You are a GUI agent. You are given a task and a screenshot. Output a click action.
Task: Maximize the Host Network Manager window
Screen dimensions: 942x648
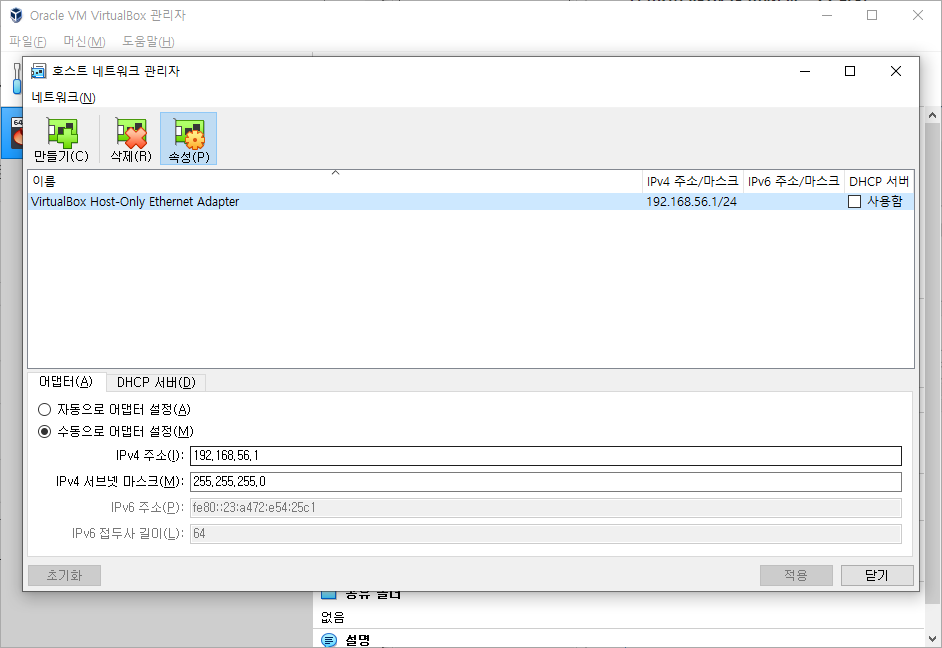850,71
